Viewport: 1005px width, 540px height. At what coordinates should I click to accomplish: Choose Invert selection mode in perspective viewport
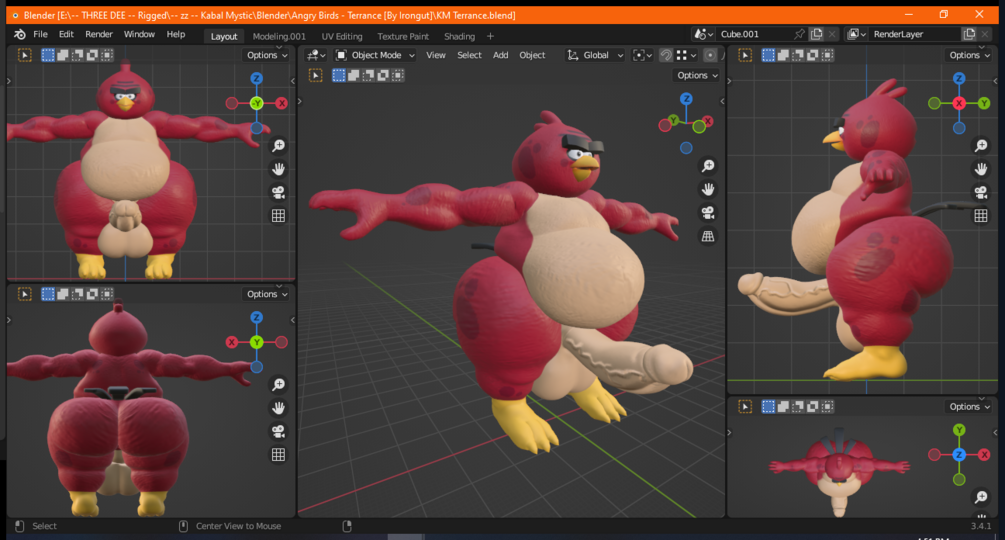(x=383, y=76)
